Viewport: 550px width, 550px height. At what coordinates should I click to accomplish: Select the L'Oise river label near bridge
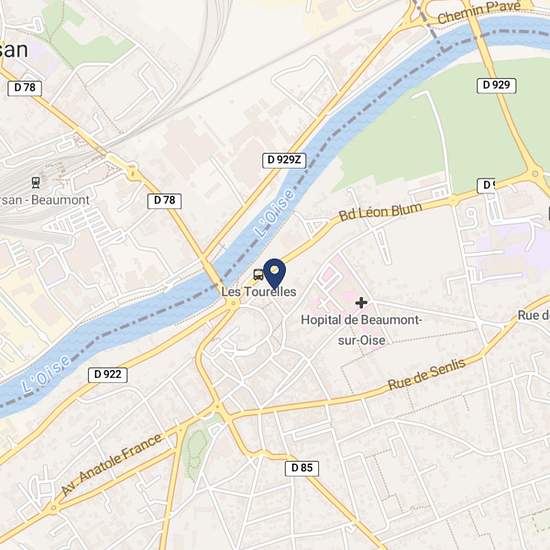(274, 213)
